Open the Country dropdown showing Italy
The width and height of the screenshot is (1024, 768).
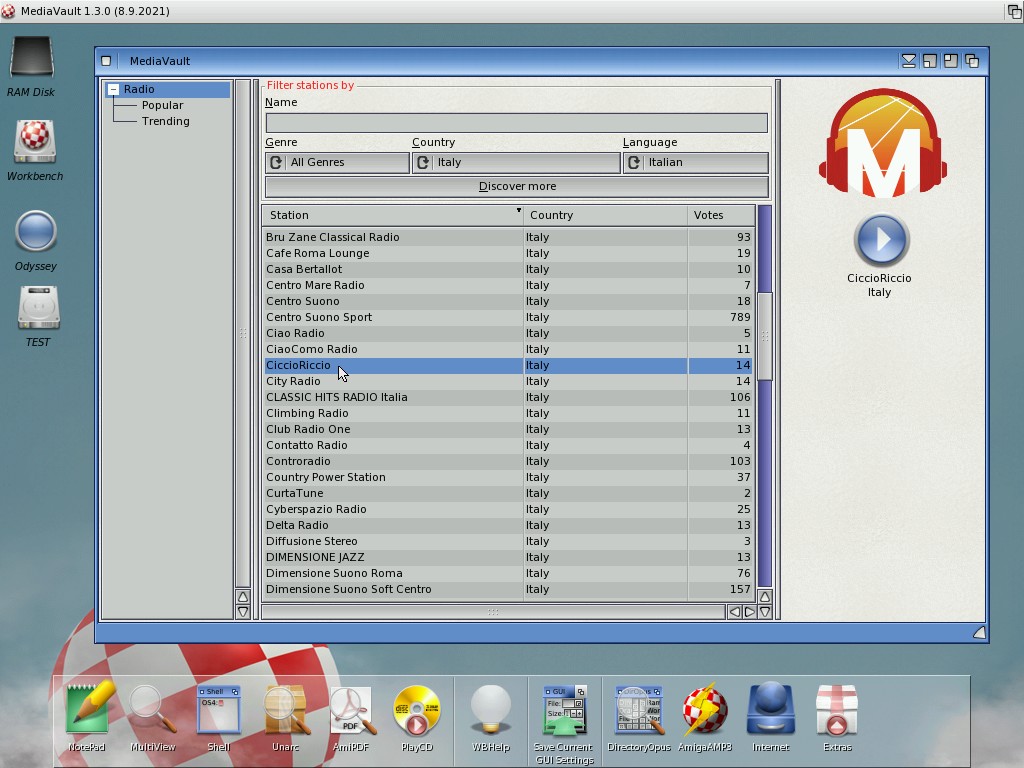coord(516,162)
